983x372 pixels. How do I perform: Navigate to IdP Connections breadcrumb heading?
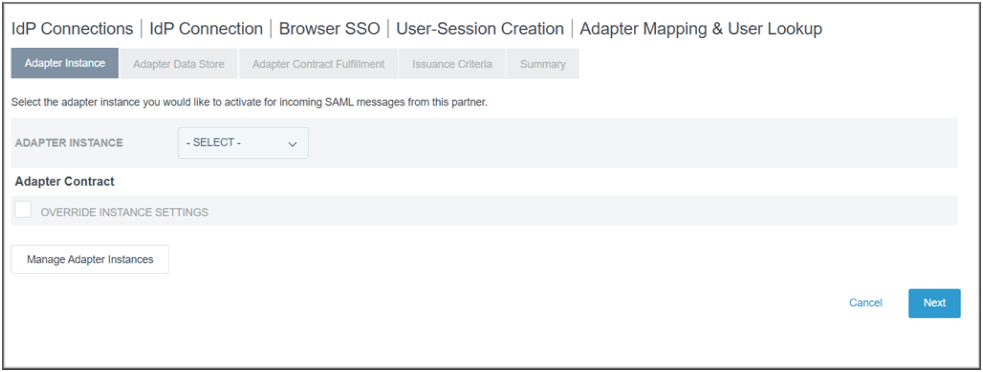click(72, 29)
